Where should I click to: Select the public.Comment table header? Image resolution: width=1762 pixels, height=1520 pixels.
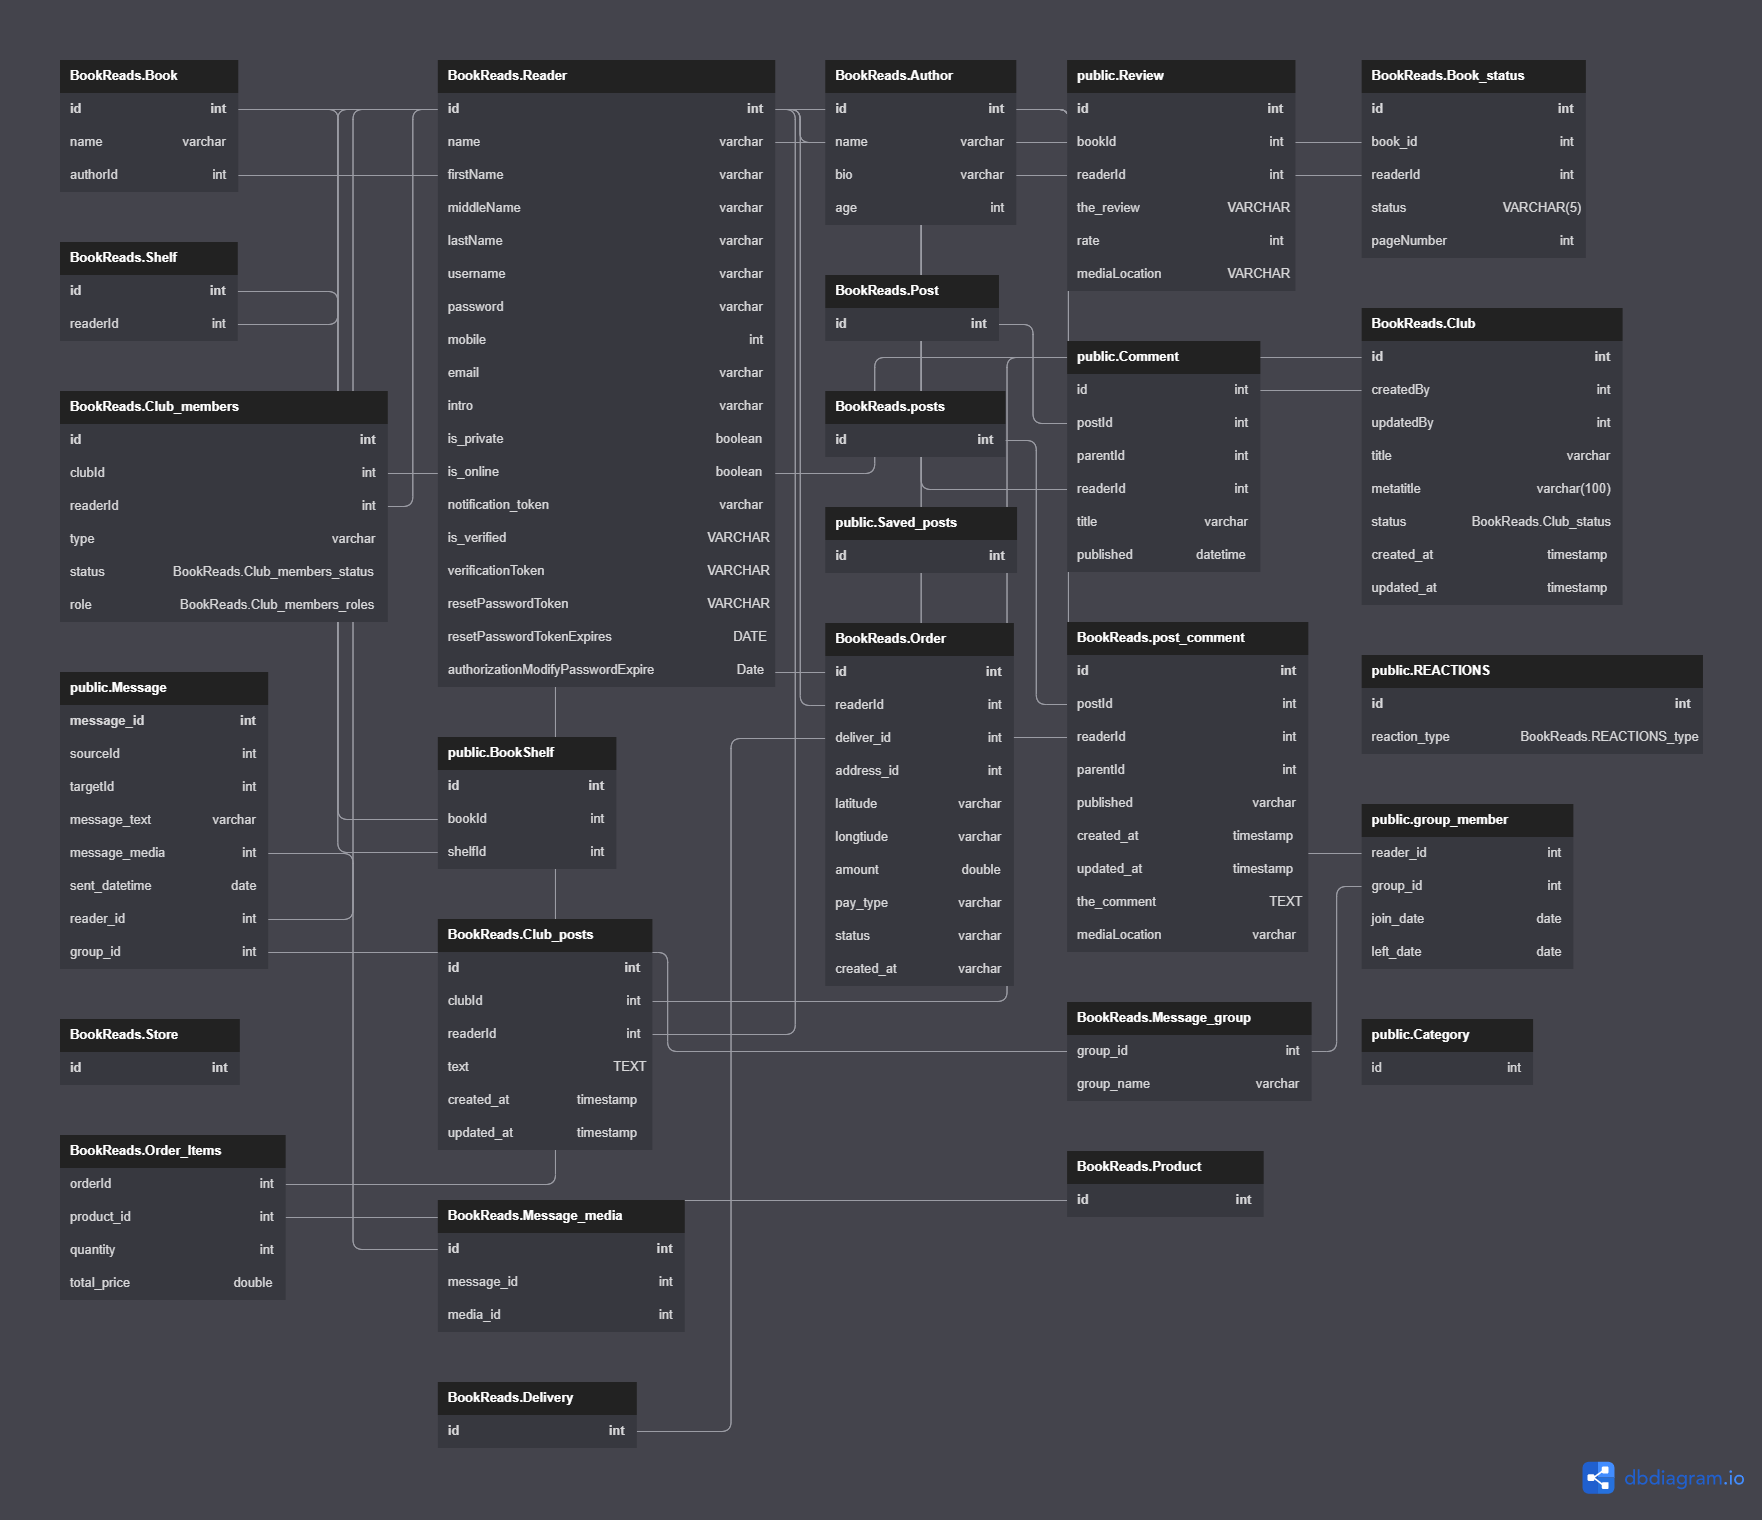pyautogui.click(x=1163, y=357)
